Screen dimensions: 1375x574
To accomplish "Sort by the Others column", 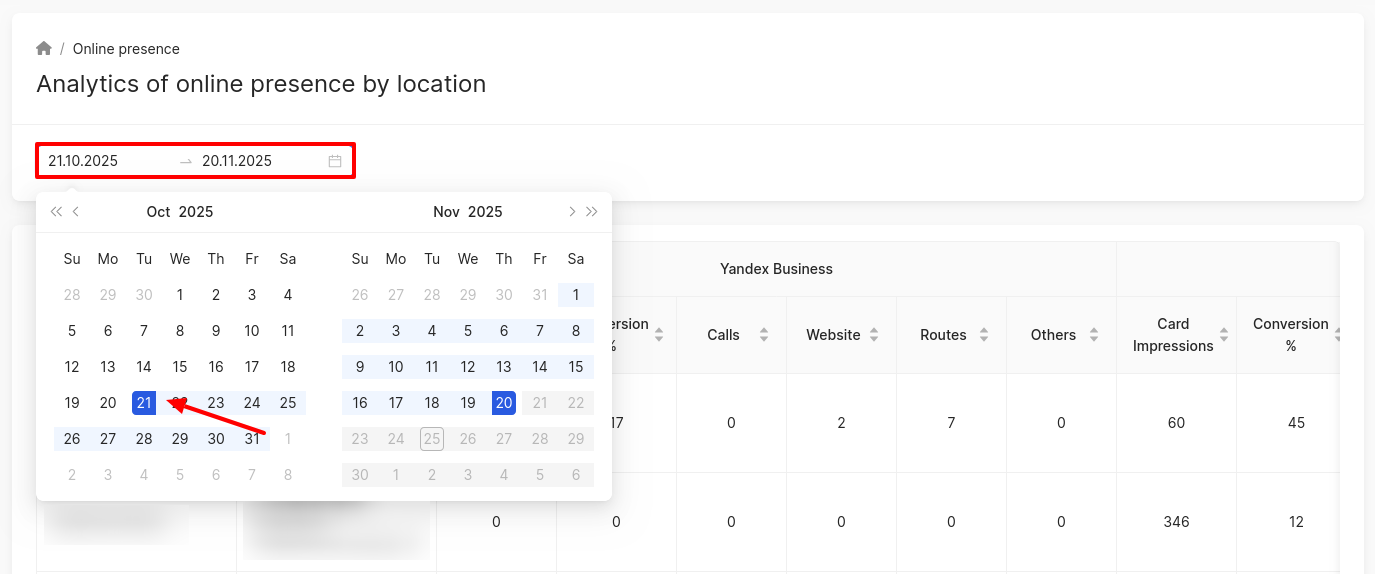I will (1094, 335).
